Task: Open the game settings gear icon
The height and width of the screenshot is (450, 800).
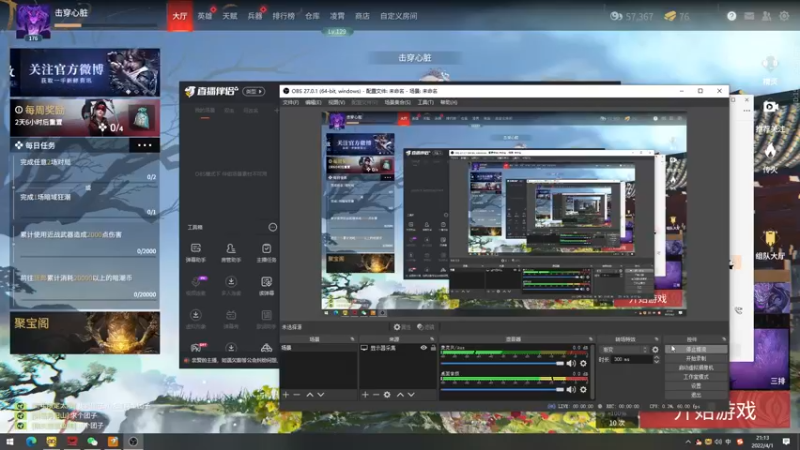Action: pos(784,16)
